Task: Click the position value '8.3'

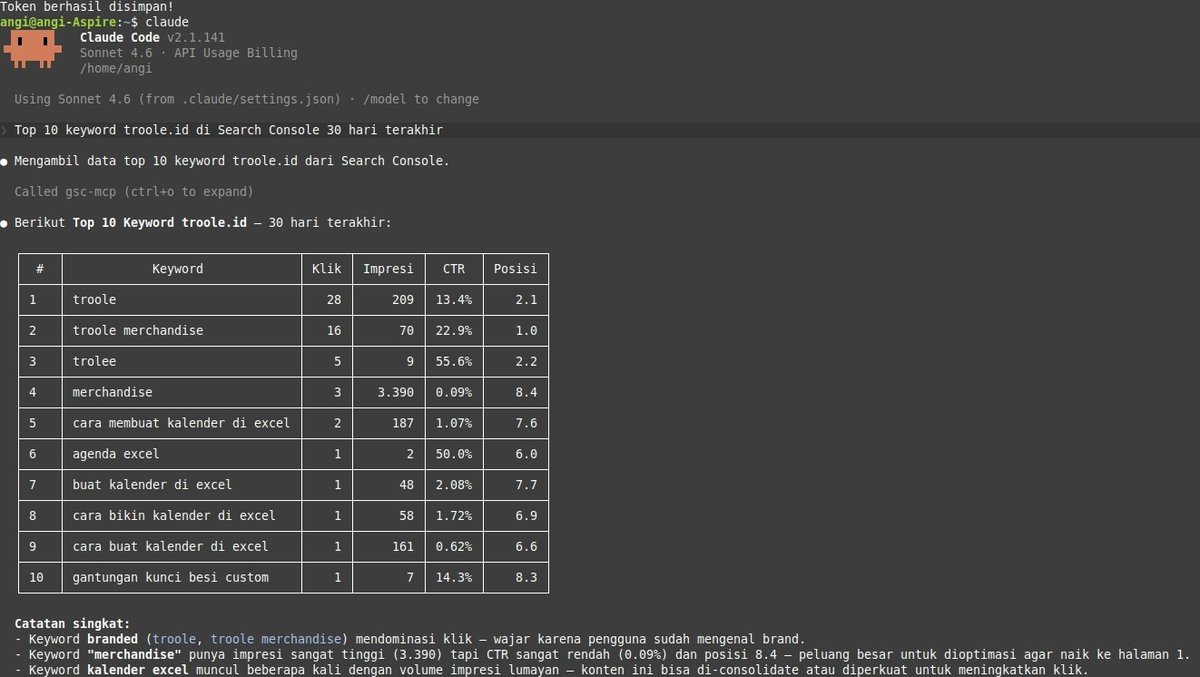Action: pyautogui.click(x=526, y=578)
